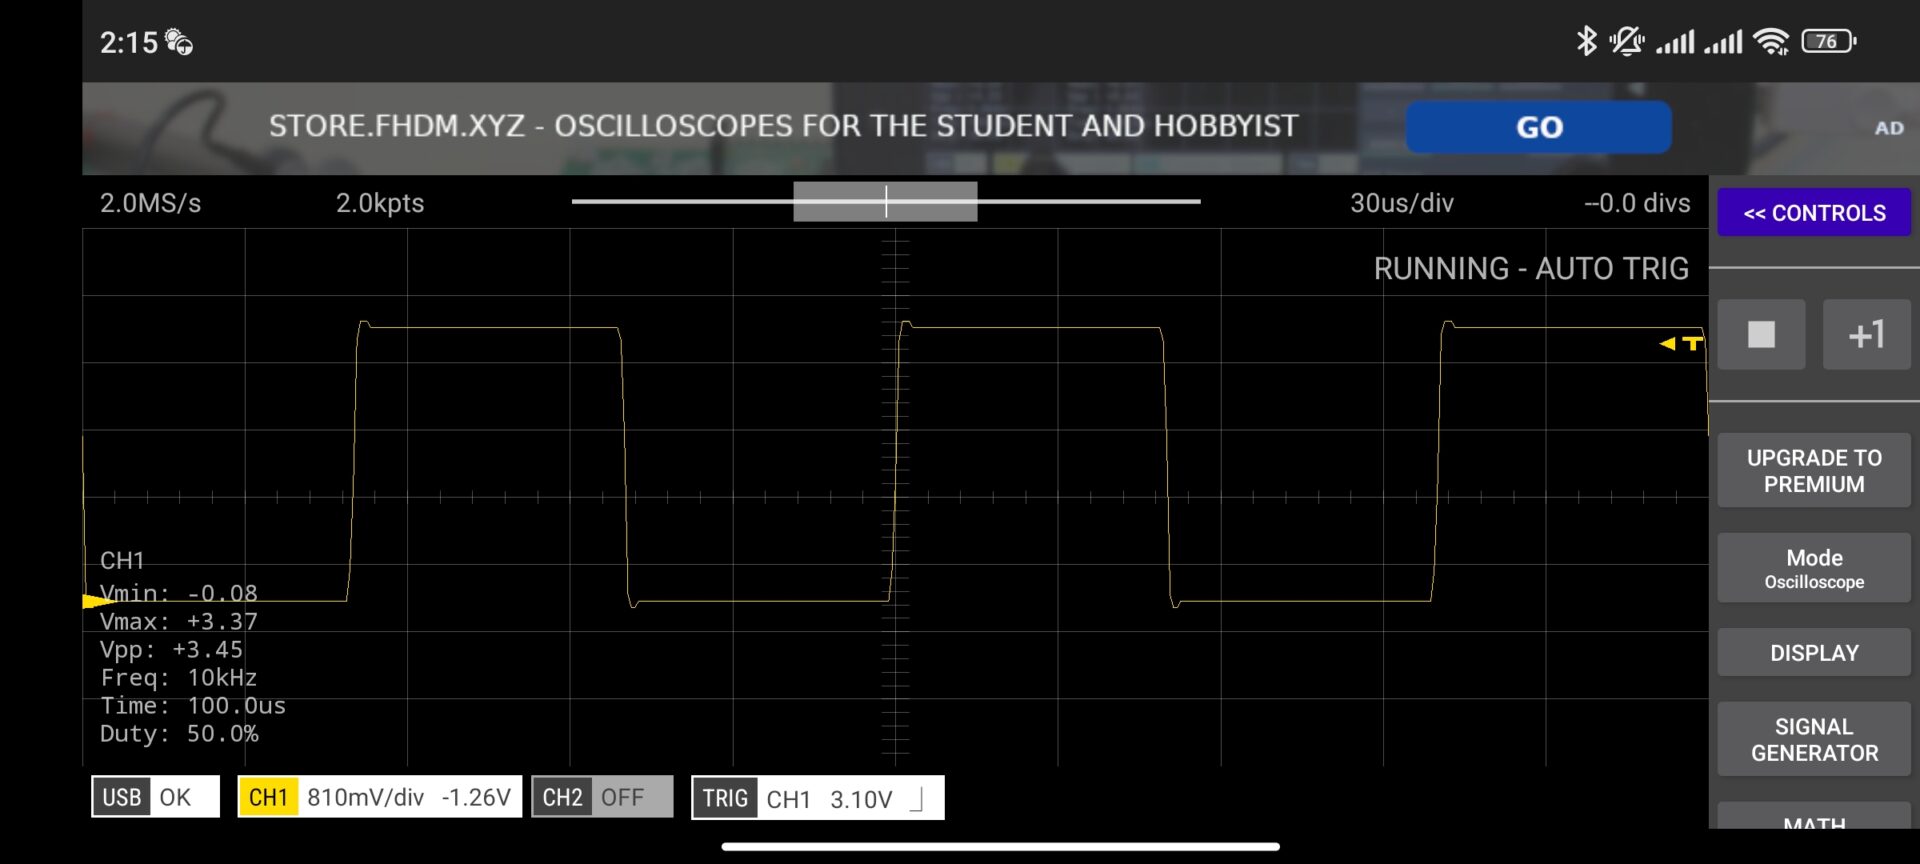Screen dimensions: 1920x864
Task: Toggle the CH1 channel label
Action: pos(268,797)
